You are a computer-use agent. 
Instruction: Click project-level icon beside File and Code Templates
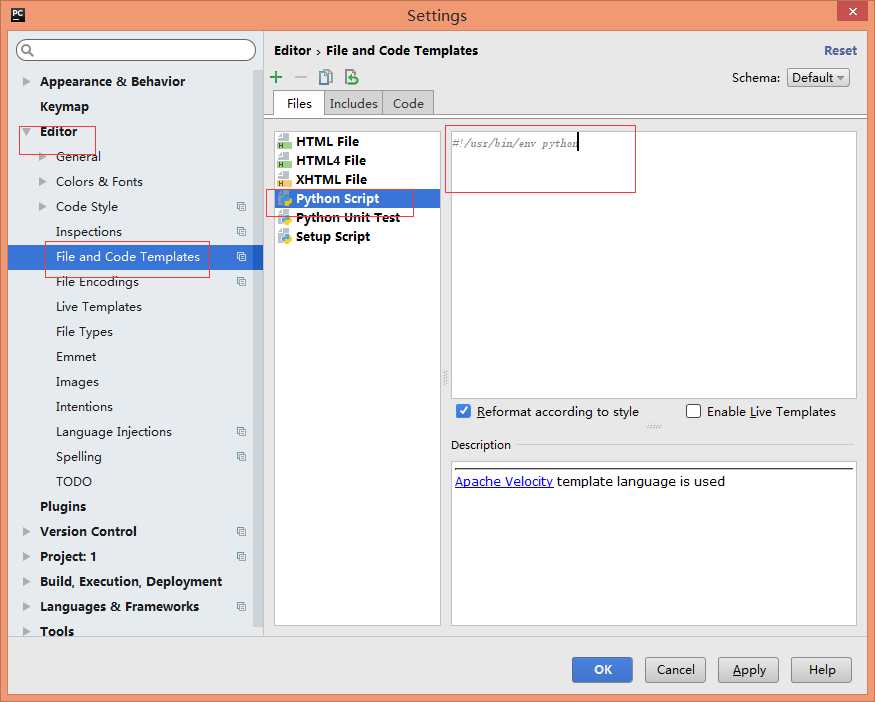[x=241, y=256]
